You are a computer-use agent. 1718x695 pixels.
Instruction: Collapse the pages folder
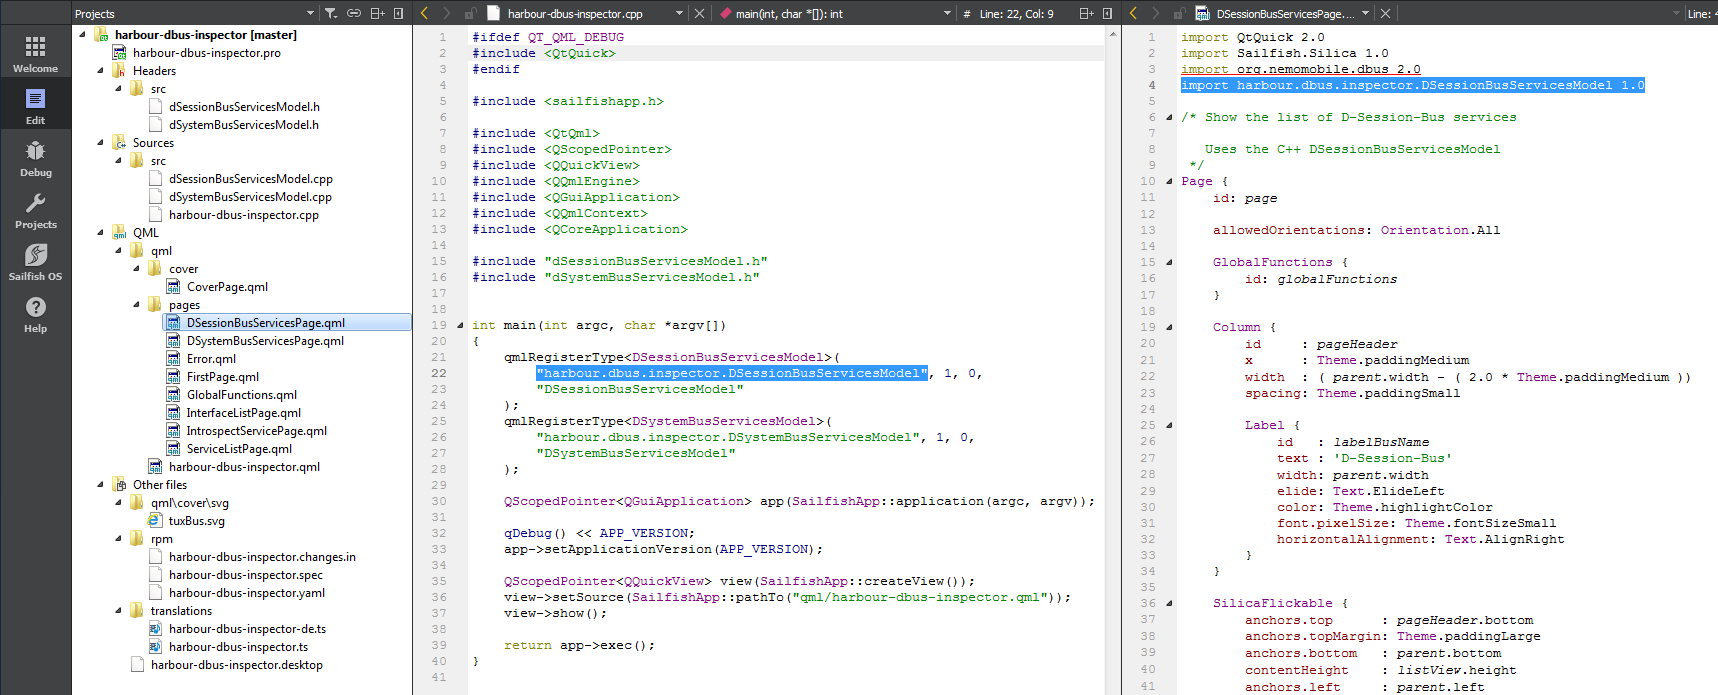click(x=136, y=304)
